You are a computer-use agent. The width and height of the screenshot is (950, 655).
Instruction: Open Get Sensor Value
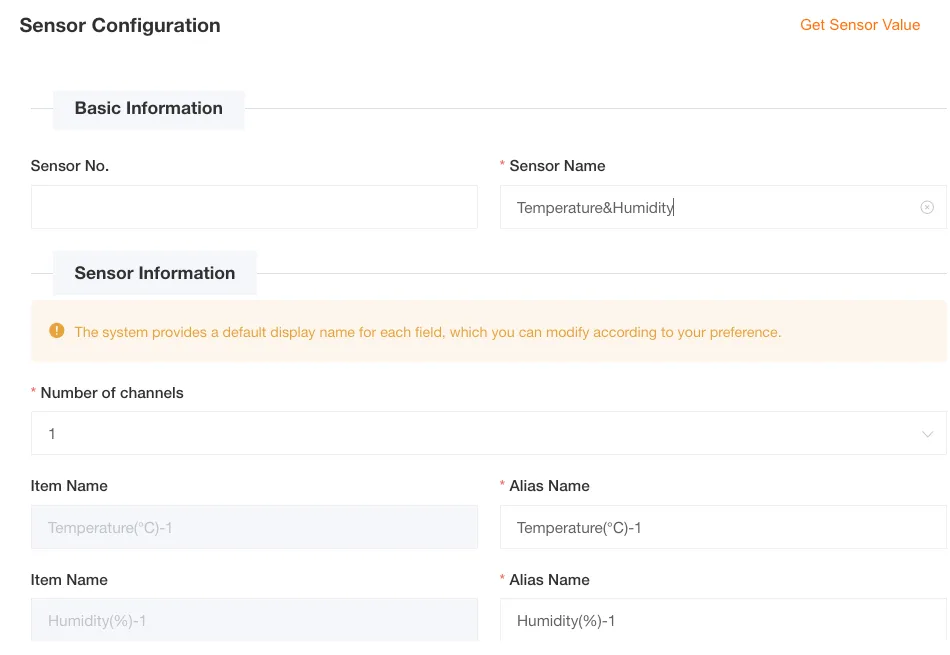coord(859,24)
